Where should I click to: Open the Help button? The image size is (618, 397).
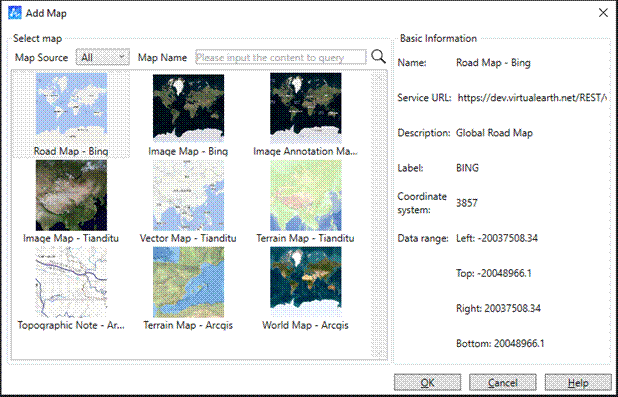pos(578,382)
